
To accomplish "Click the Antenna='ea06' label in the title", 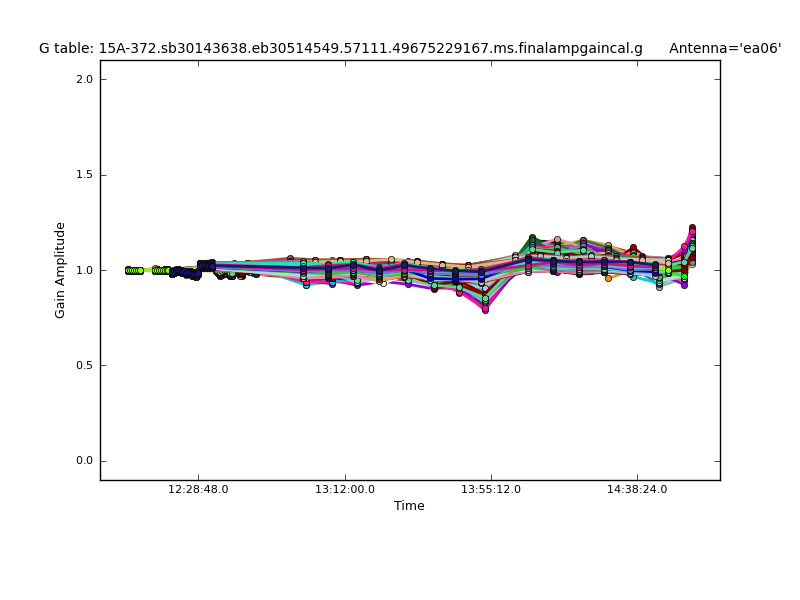I will [x=725, y=48].
